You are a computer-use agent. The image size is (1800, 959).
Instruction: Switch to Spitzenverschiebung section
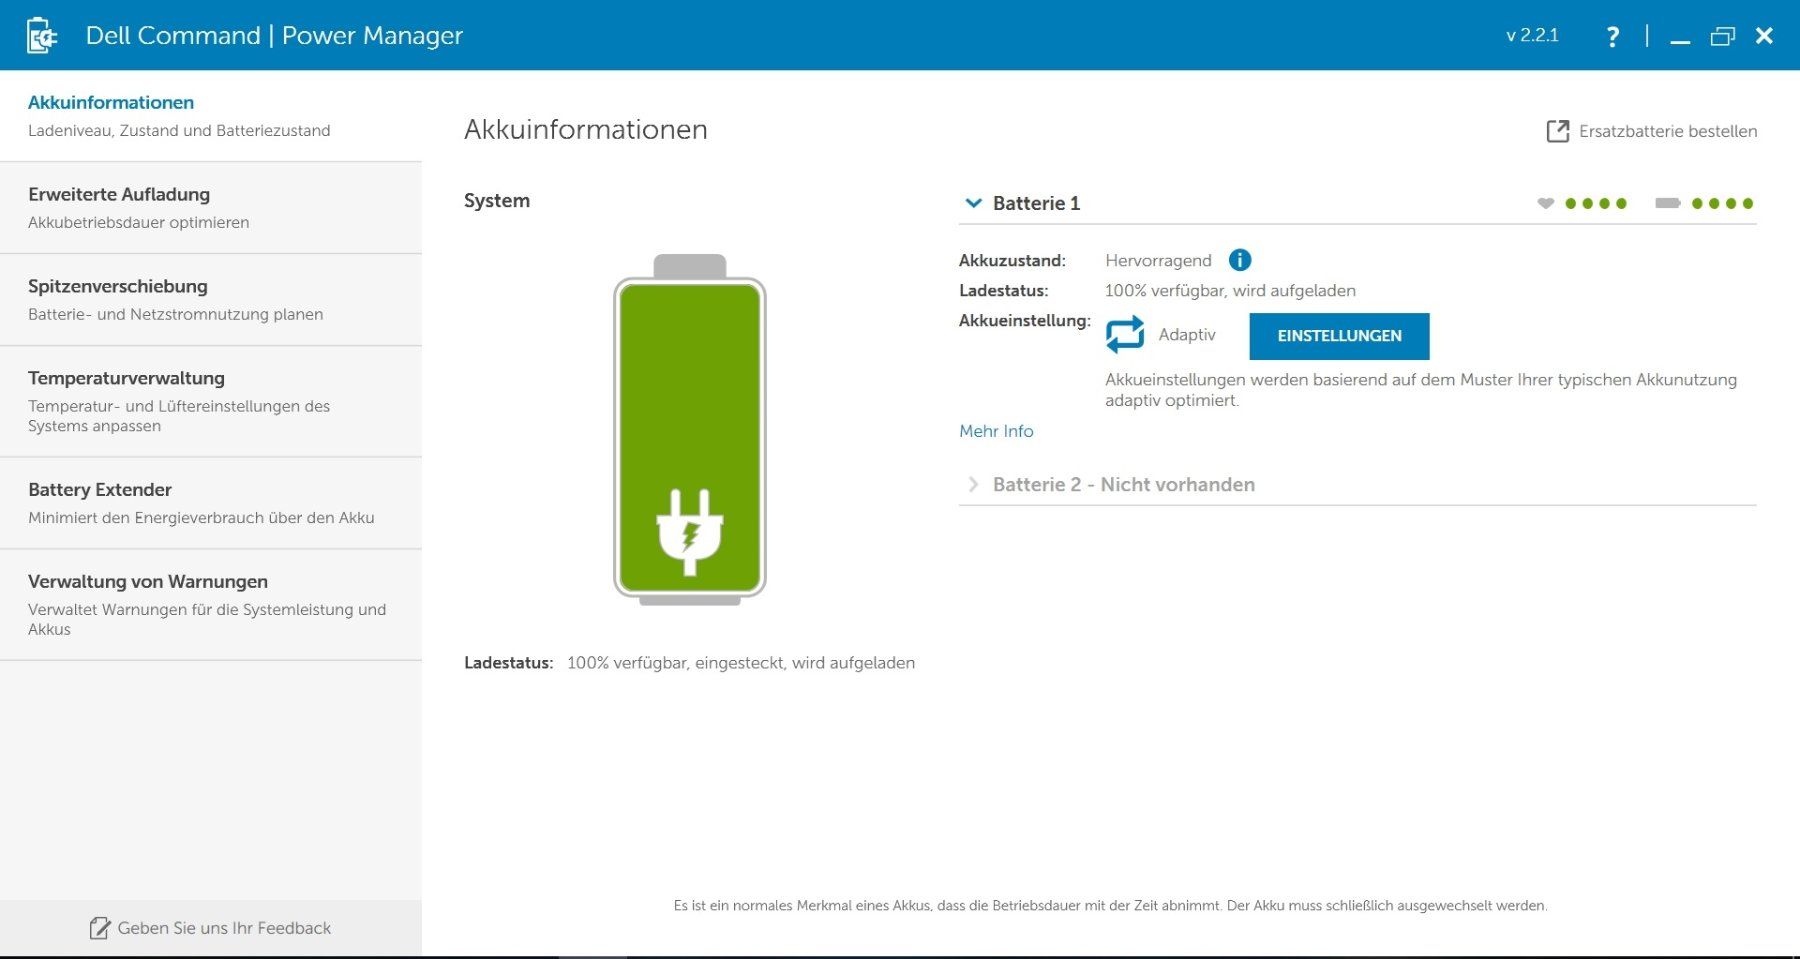(x=211, y=300)
